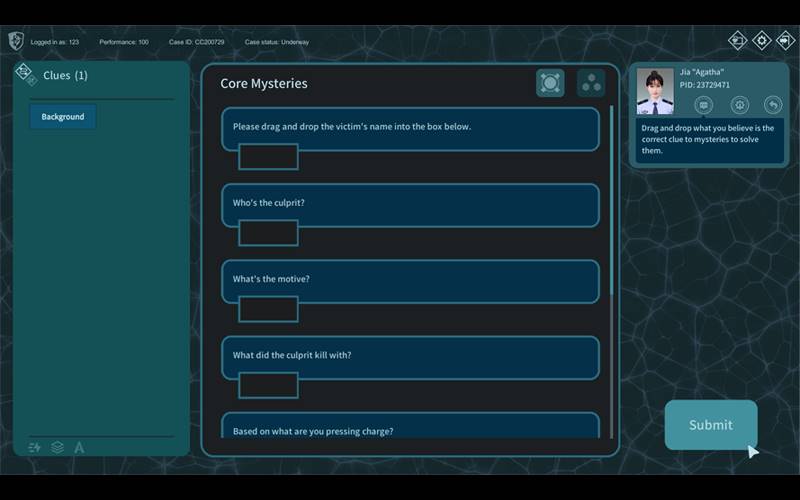Click Jia Agatha's portrait photo
This screenshot has height=500, width=800.
655,91
